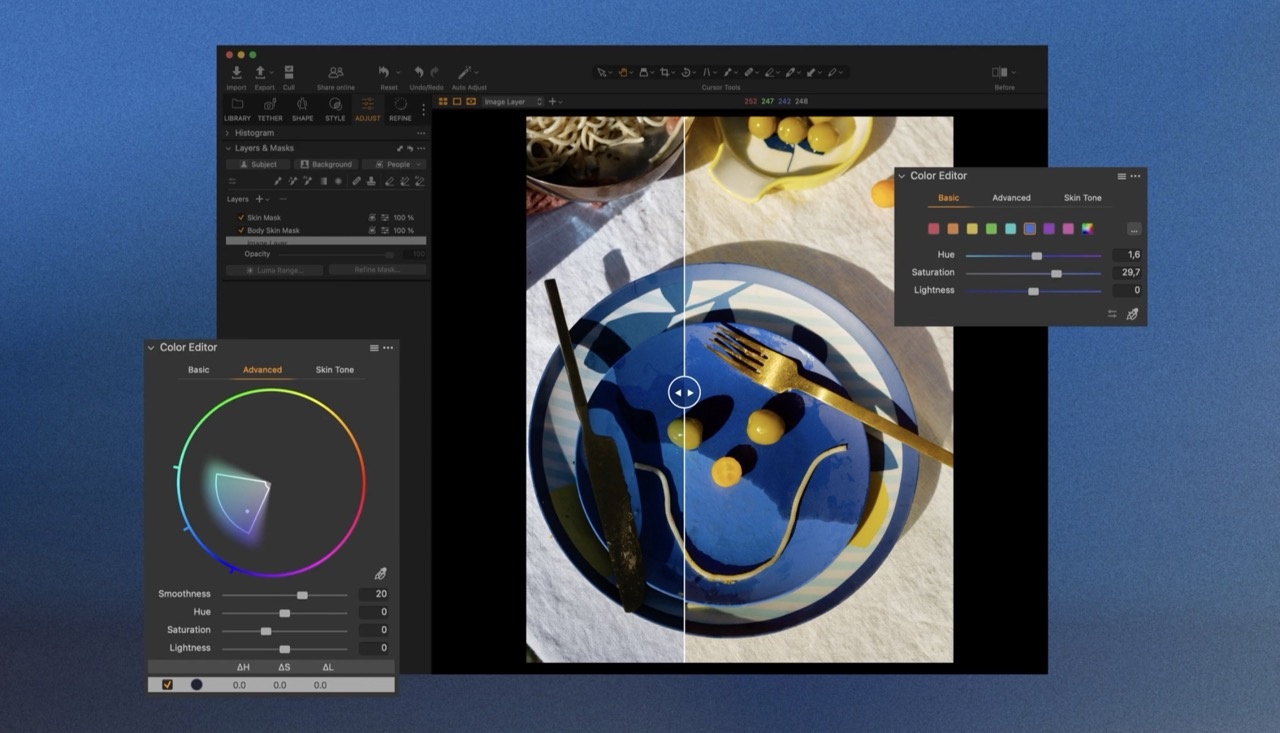Viewport: 1280px width, 733px height.
Task: Expand the Histogram panel
Action: coord(227,133)
